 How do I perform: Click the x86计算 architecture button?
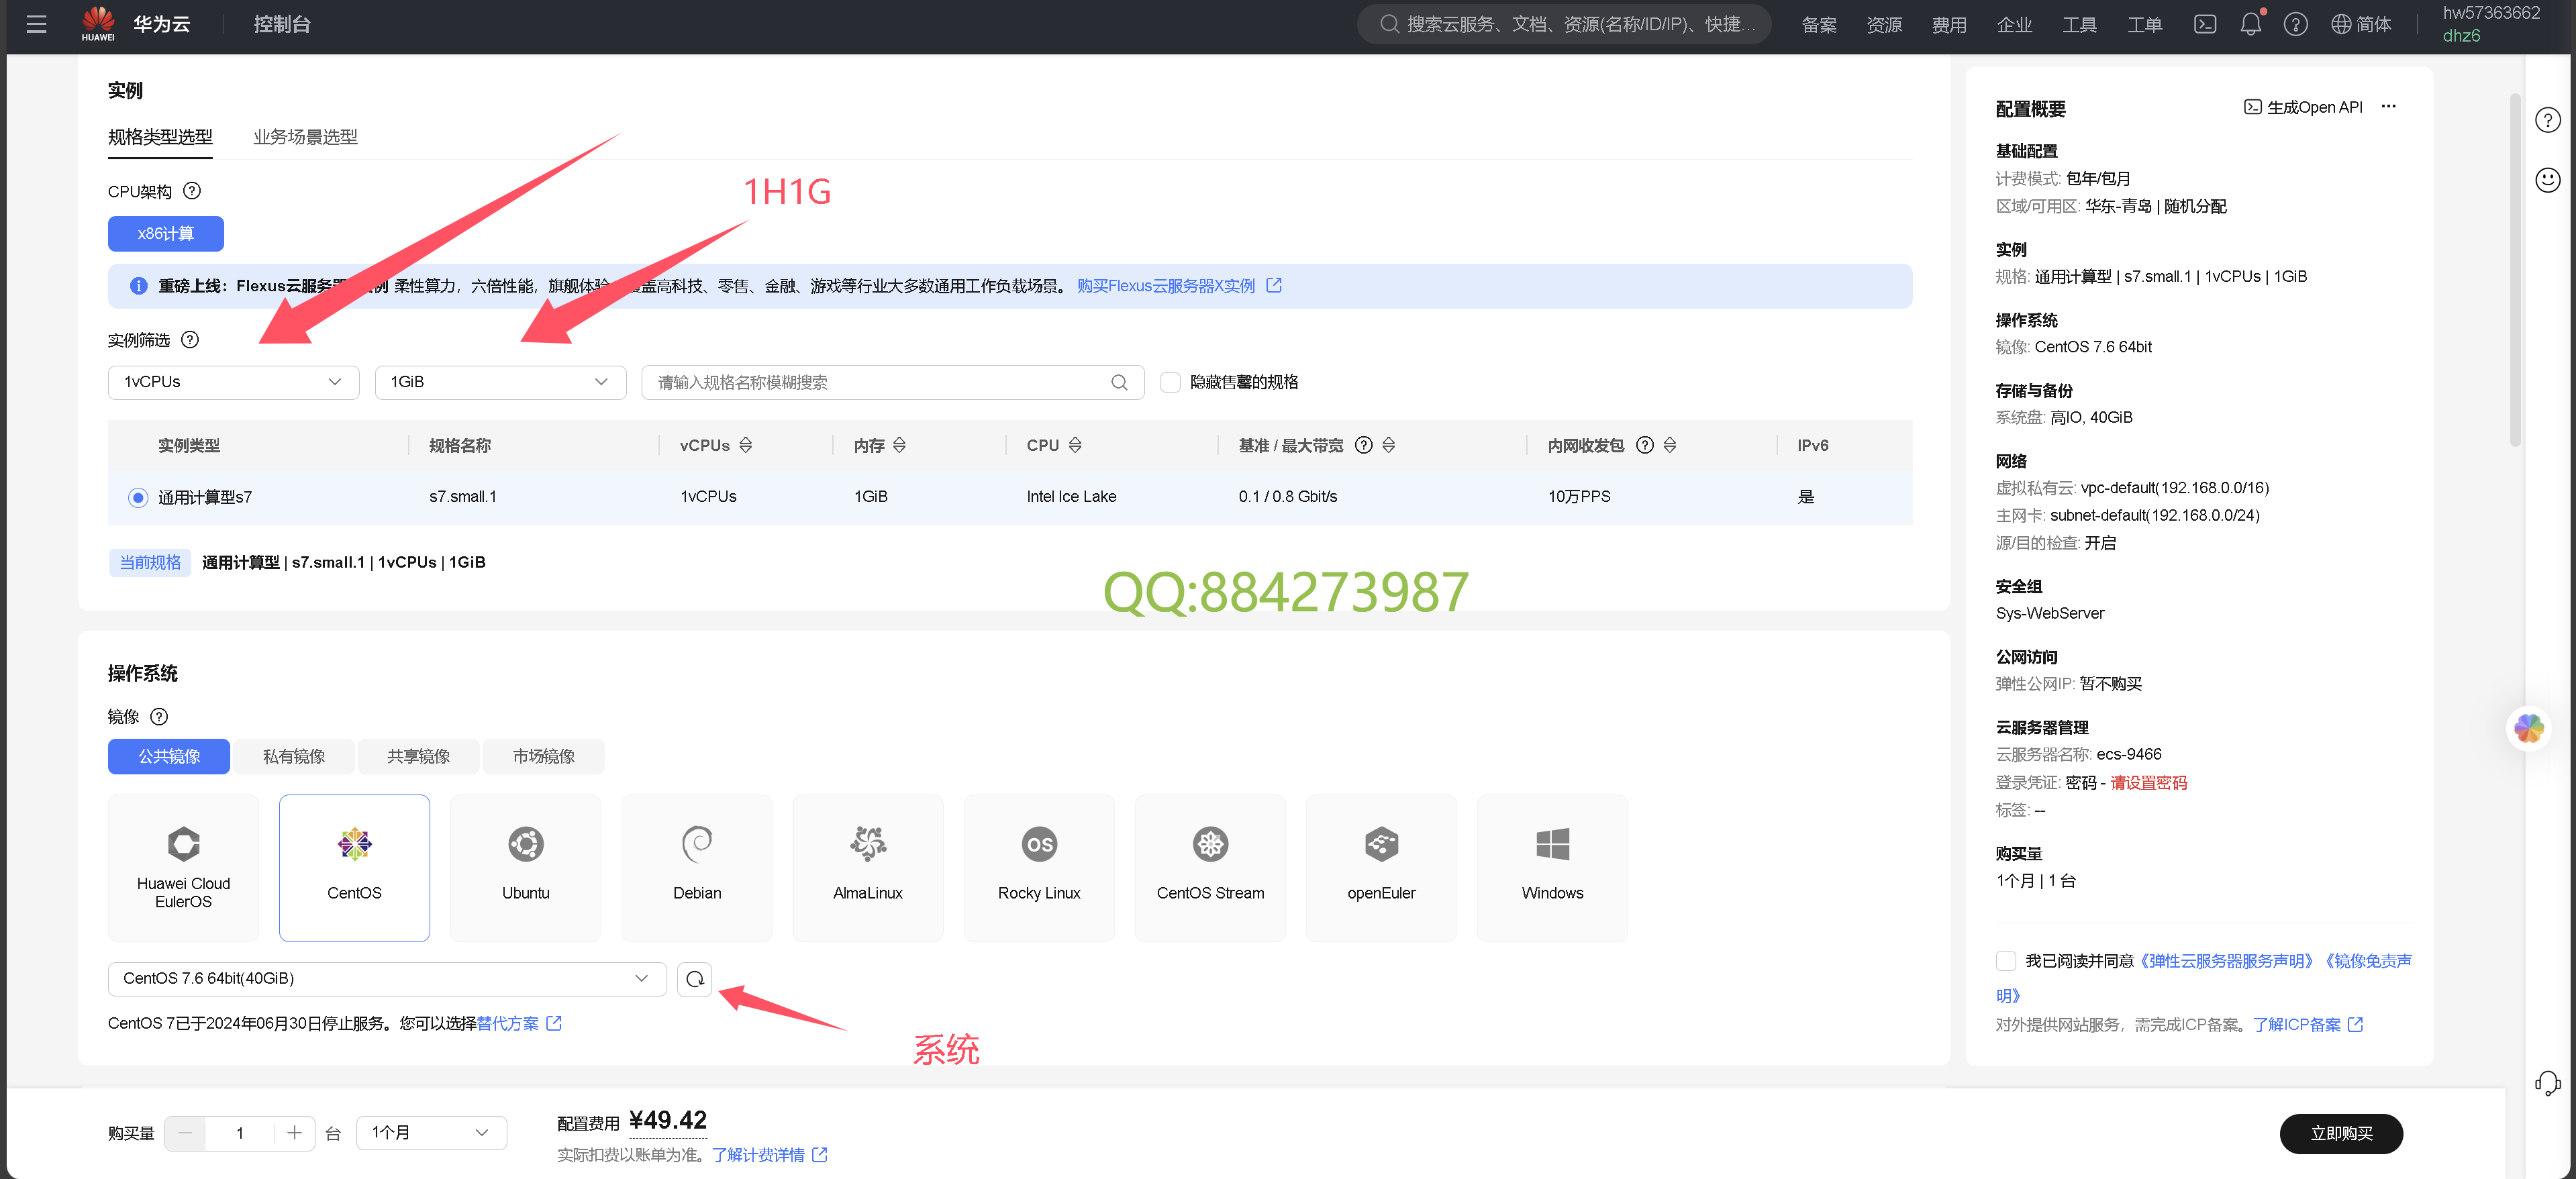click(x=166, y=233)
